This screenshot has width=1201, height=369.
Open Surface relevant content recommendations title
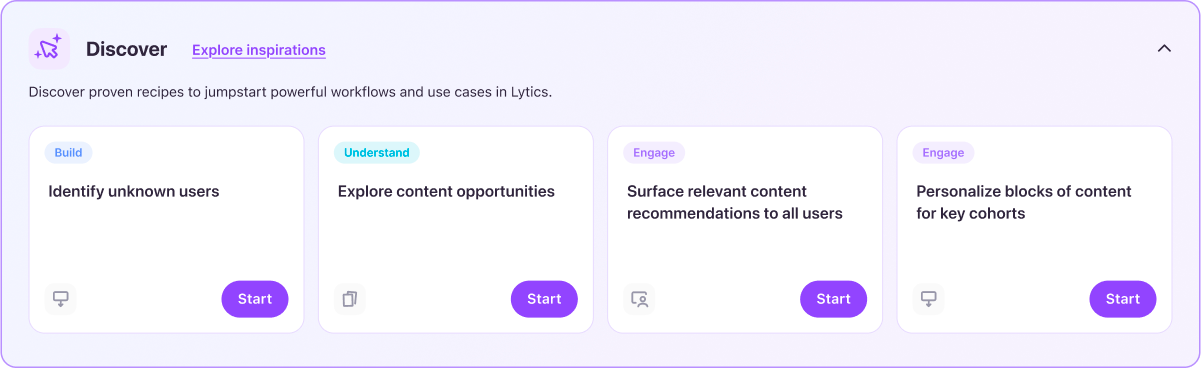(735, 202)
